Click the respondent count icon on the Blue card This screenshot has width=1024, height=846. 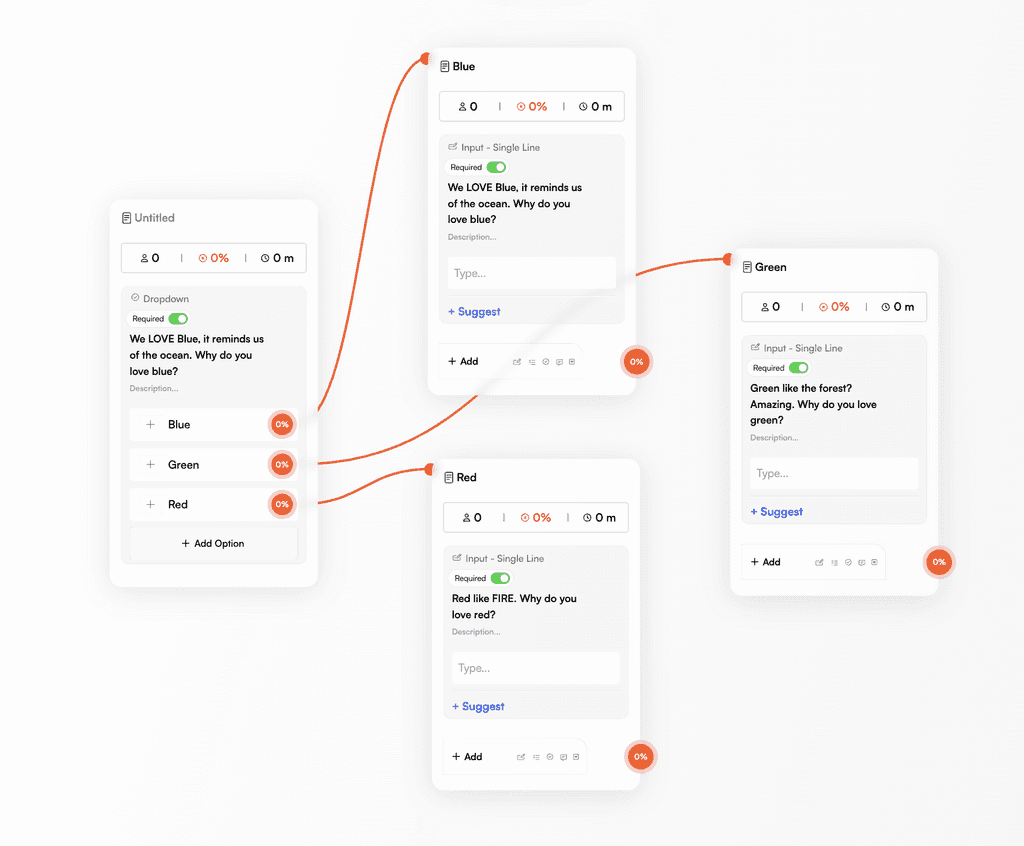point(461,106)
